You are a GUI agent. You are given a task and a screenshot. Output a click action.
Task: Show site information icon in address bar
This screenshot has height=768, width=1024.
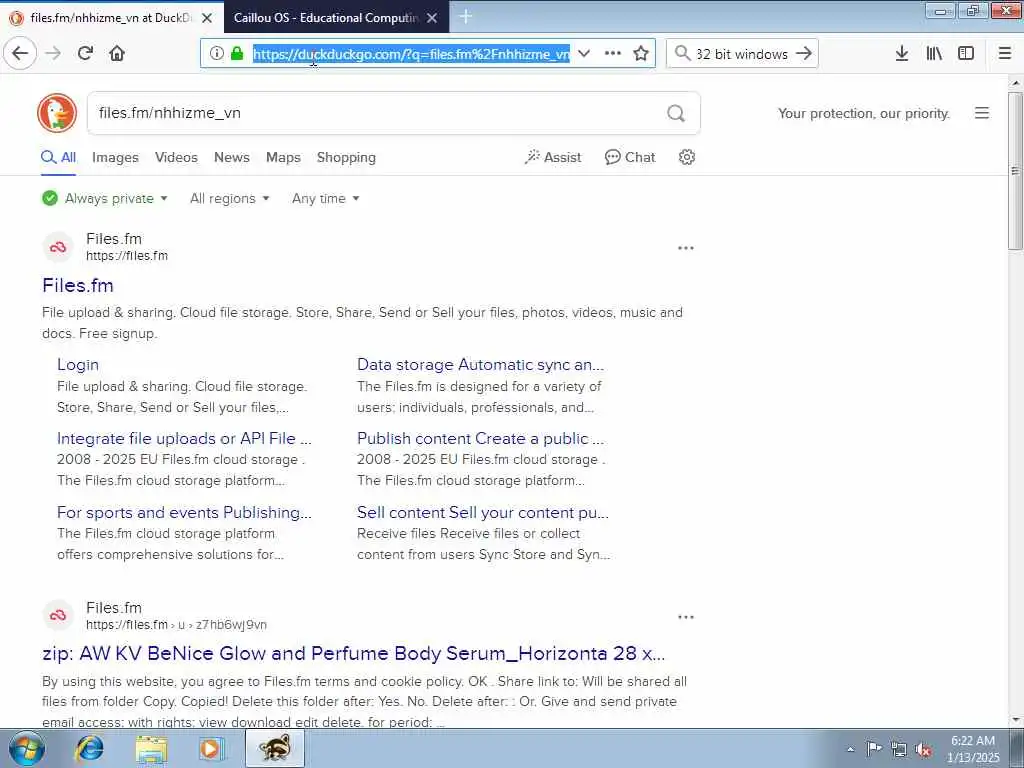tap(217, 54)
